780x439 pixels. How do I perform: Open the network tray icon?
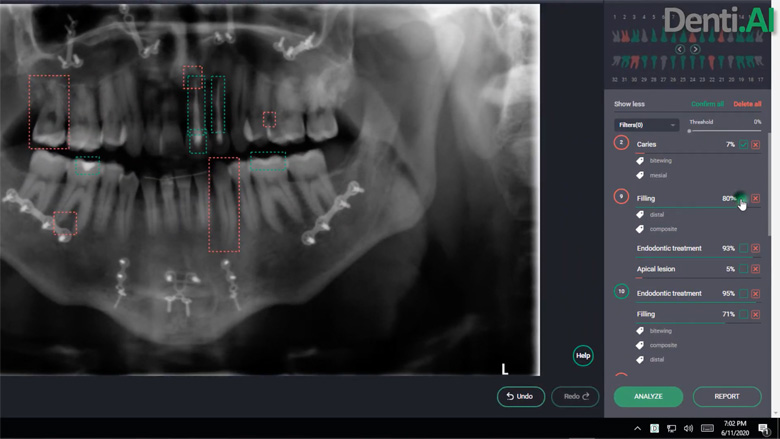[x=672, y=428]
